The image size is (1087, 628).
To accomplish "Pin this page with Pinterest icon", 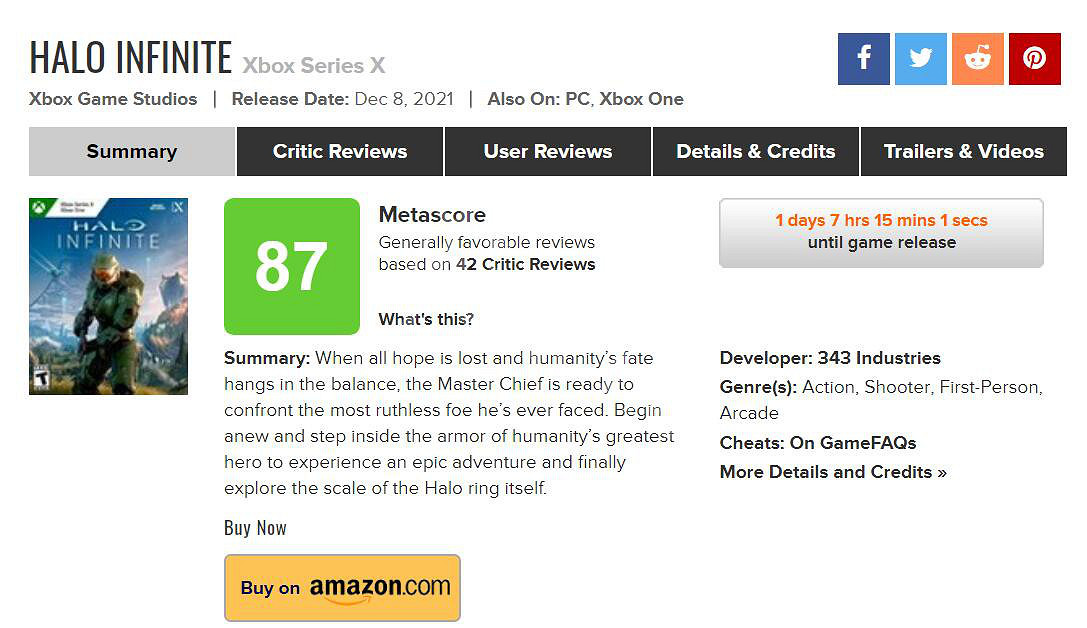I will 1034,59.
